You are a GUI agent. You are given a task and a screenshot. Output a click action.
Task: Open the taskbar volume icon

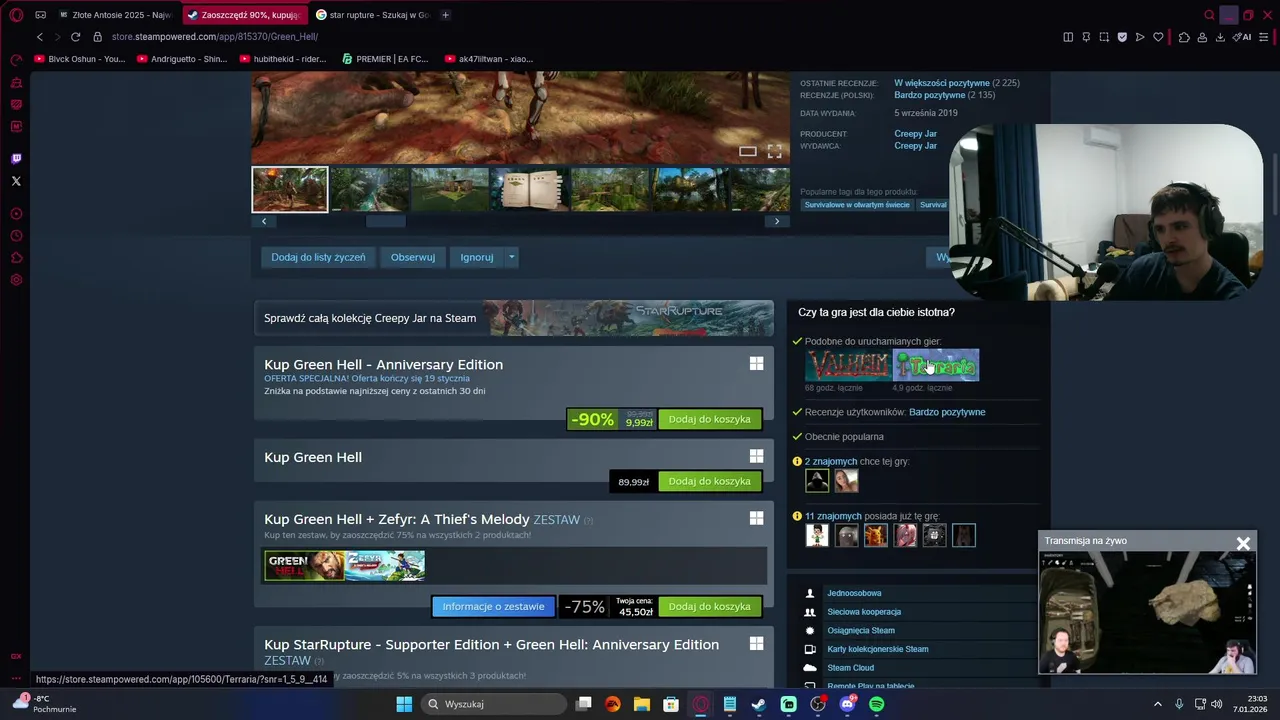tap(1217, 704)
